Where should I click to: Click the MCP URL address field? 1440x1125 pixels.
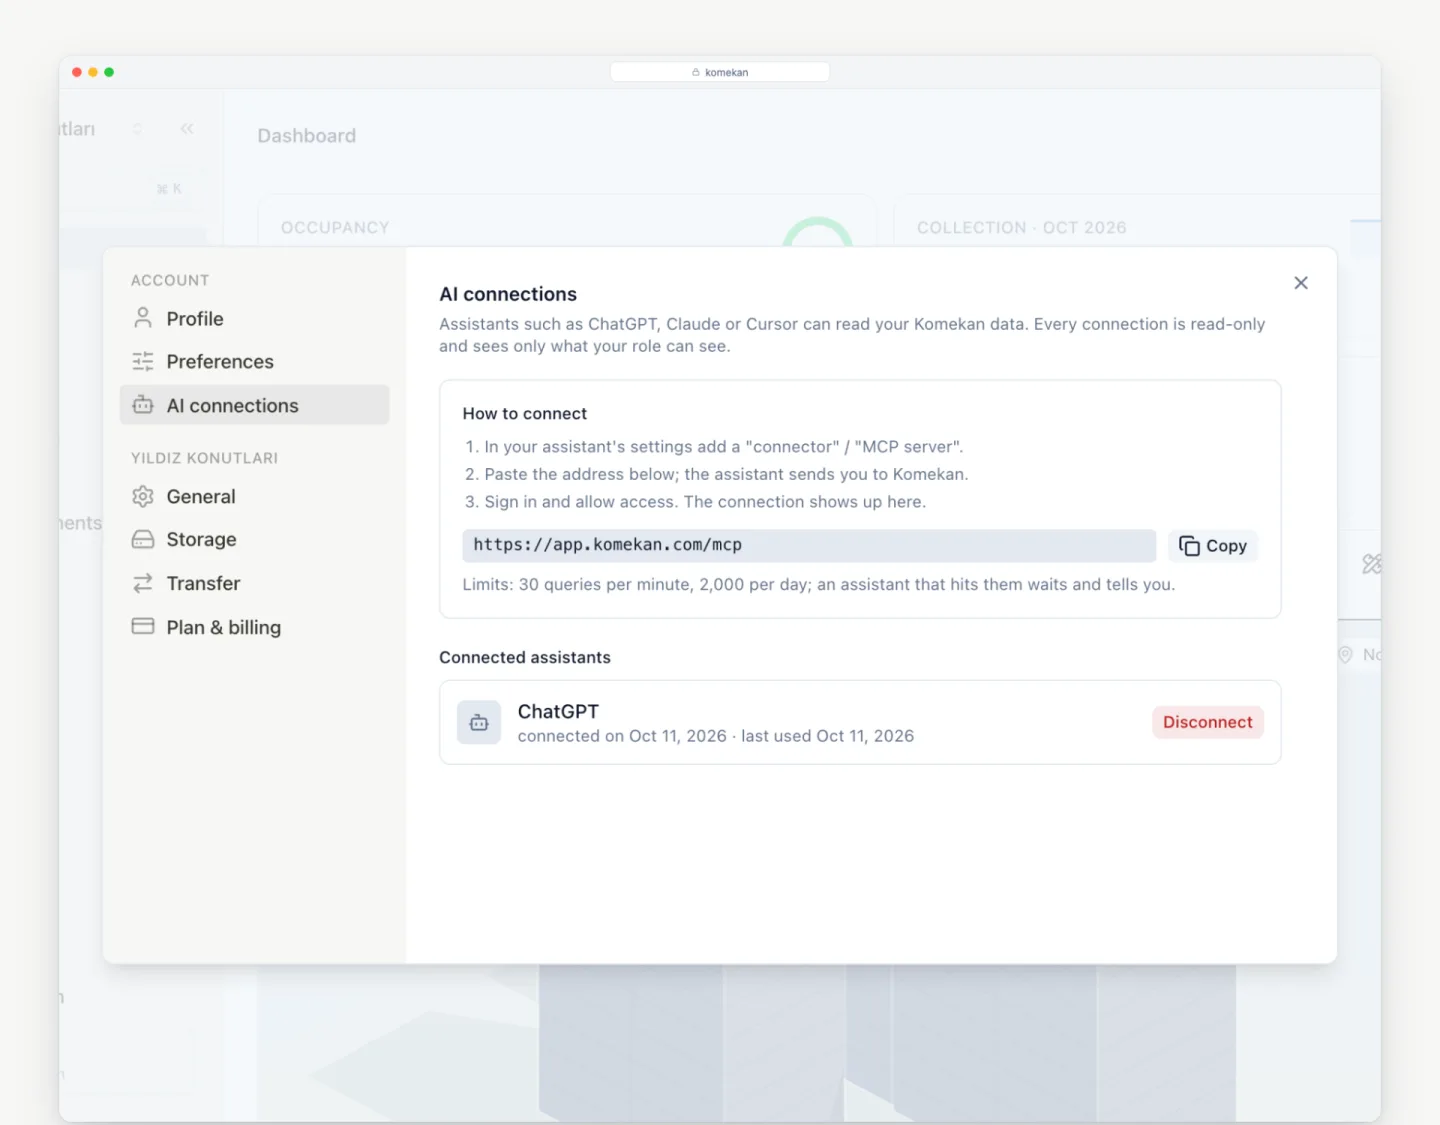coord(809,546)
